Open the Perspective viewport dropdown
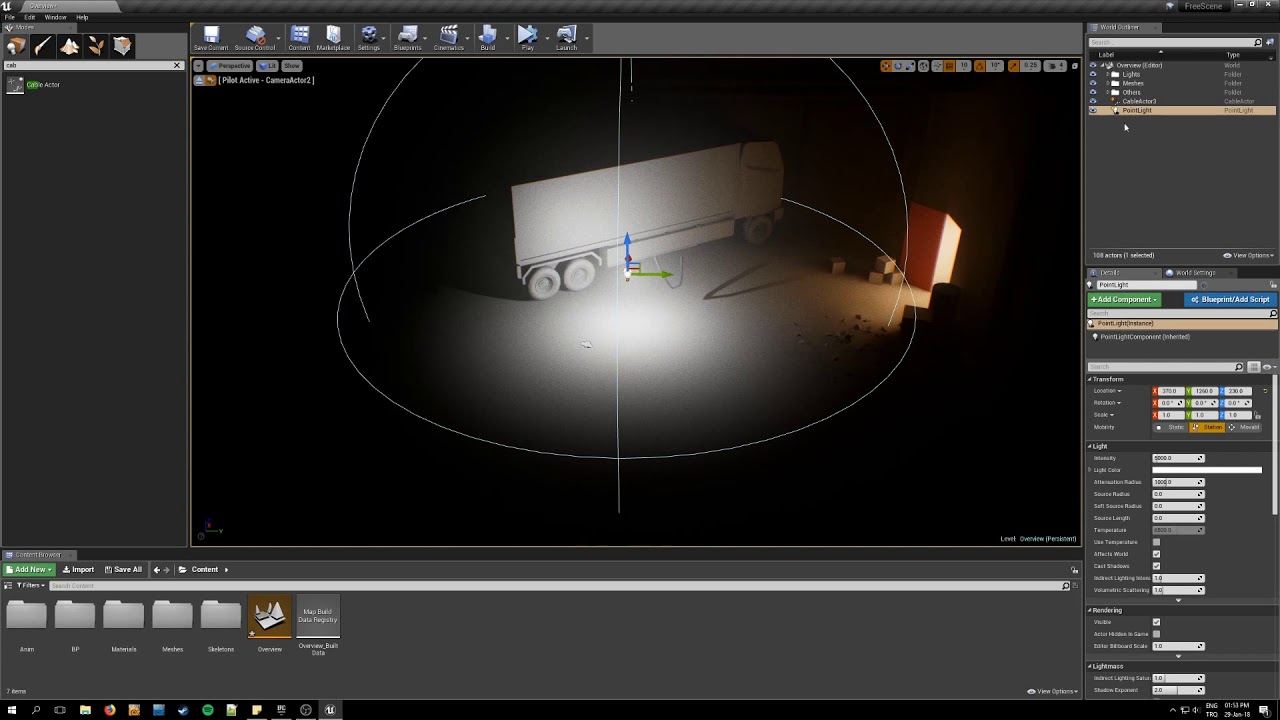1280x720 pixels. [232, 65]
